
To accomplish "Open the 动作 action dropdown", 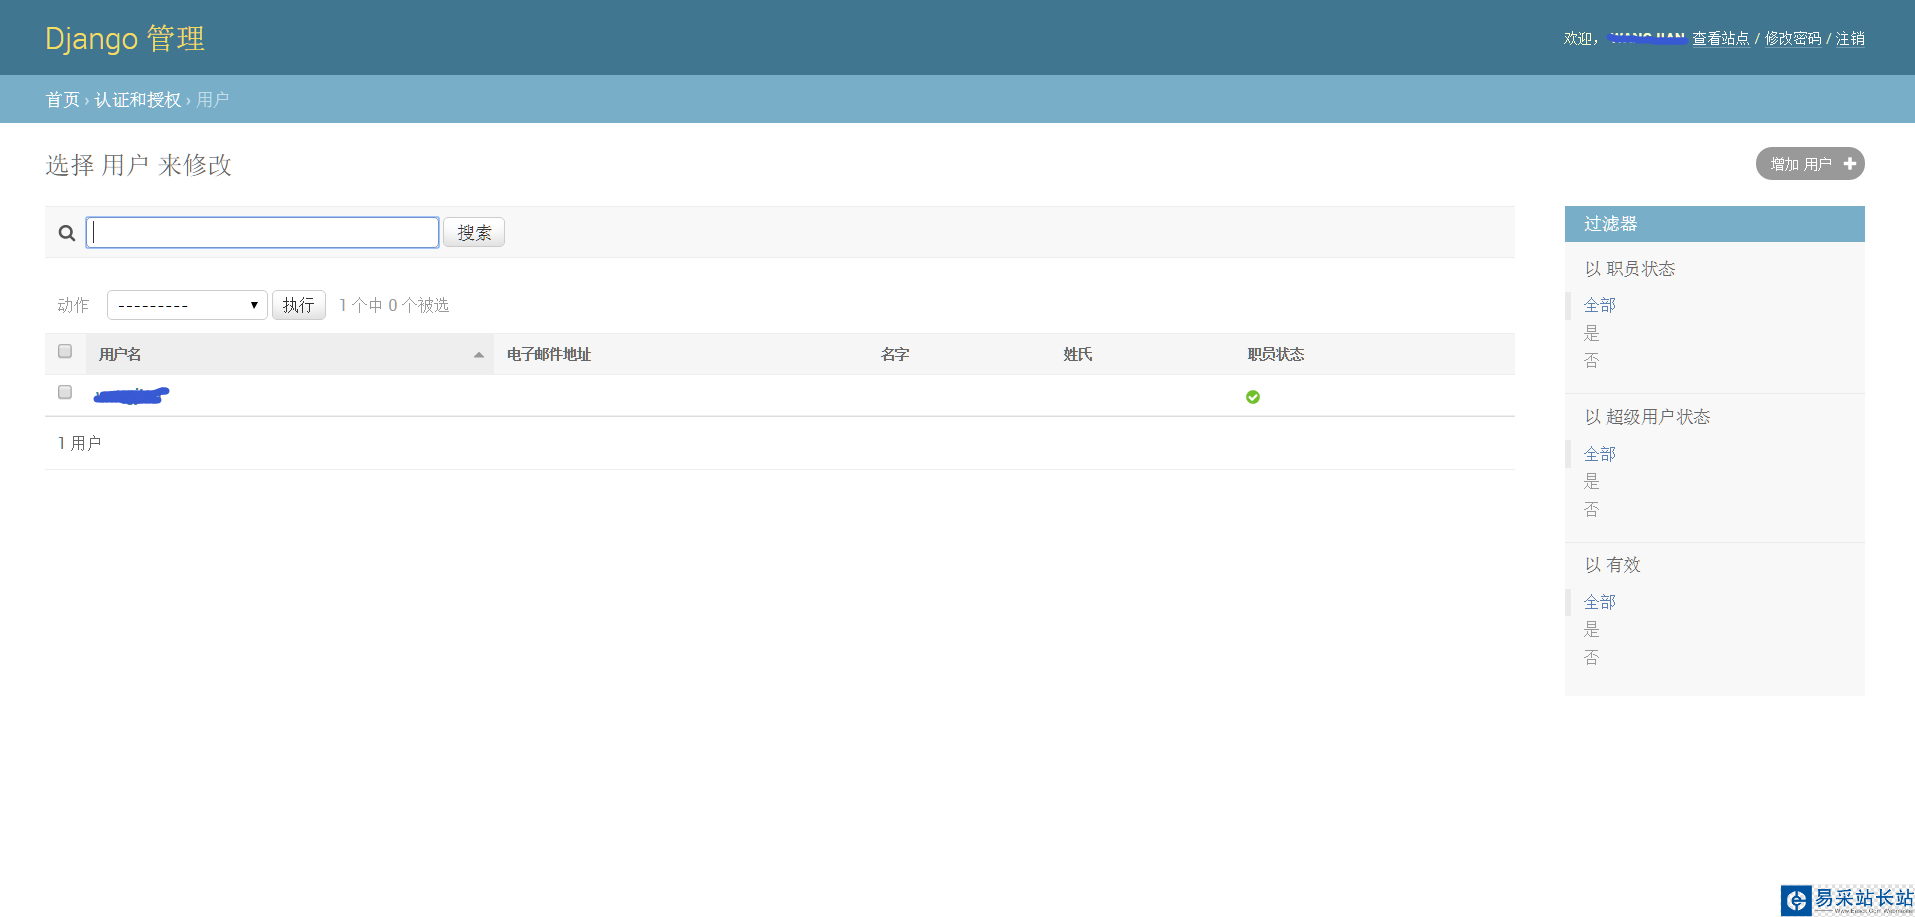I will point(187,305).
